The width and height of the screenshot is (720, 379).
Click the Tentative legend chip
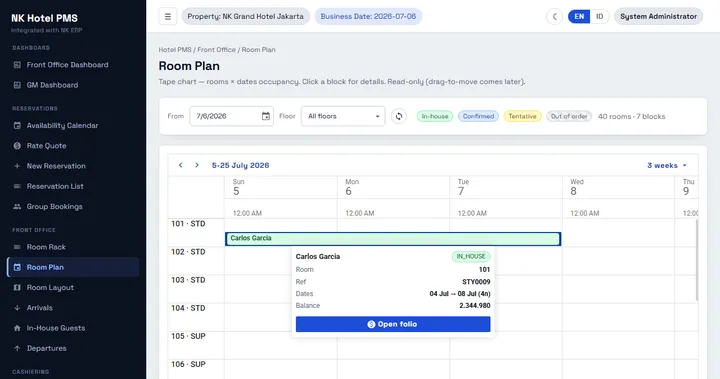(x=522, y=116)
